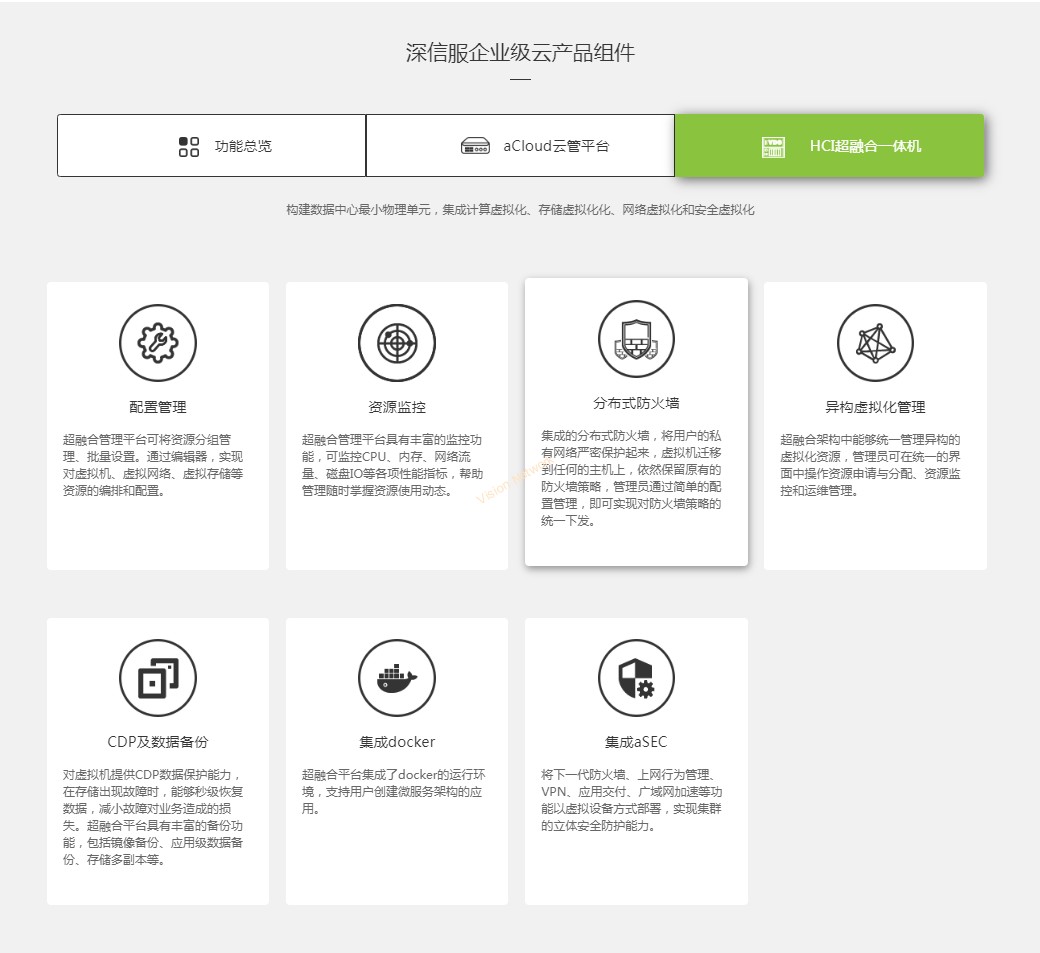The width and height of the screenshot is (1040, 953).
Task: Click the 配置管理 card title
Action: (x=157, y=407)
